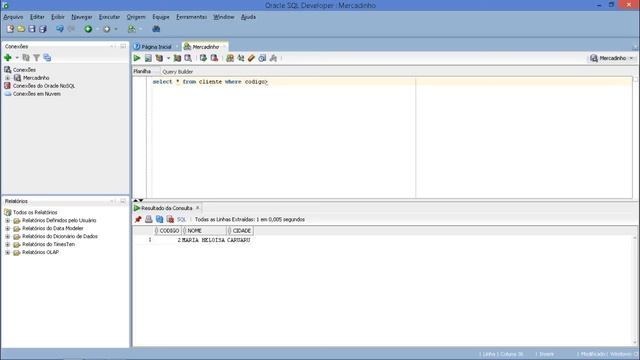Viewport: 640px width, 360px height.
Task: Click the SQL History icon
Action: [x=262, y=58]
